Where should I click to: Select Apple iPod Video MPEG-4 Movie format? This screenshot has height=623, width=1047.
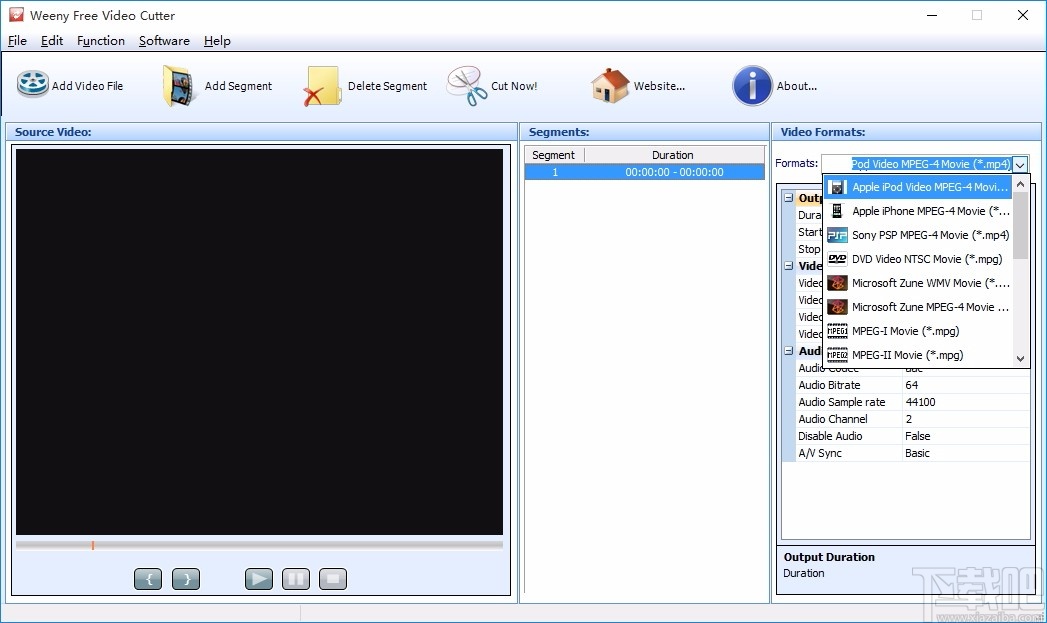(x=918, y=187)
